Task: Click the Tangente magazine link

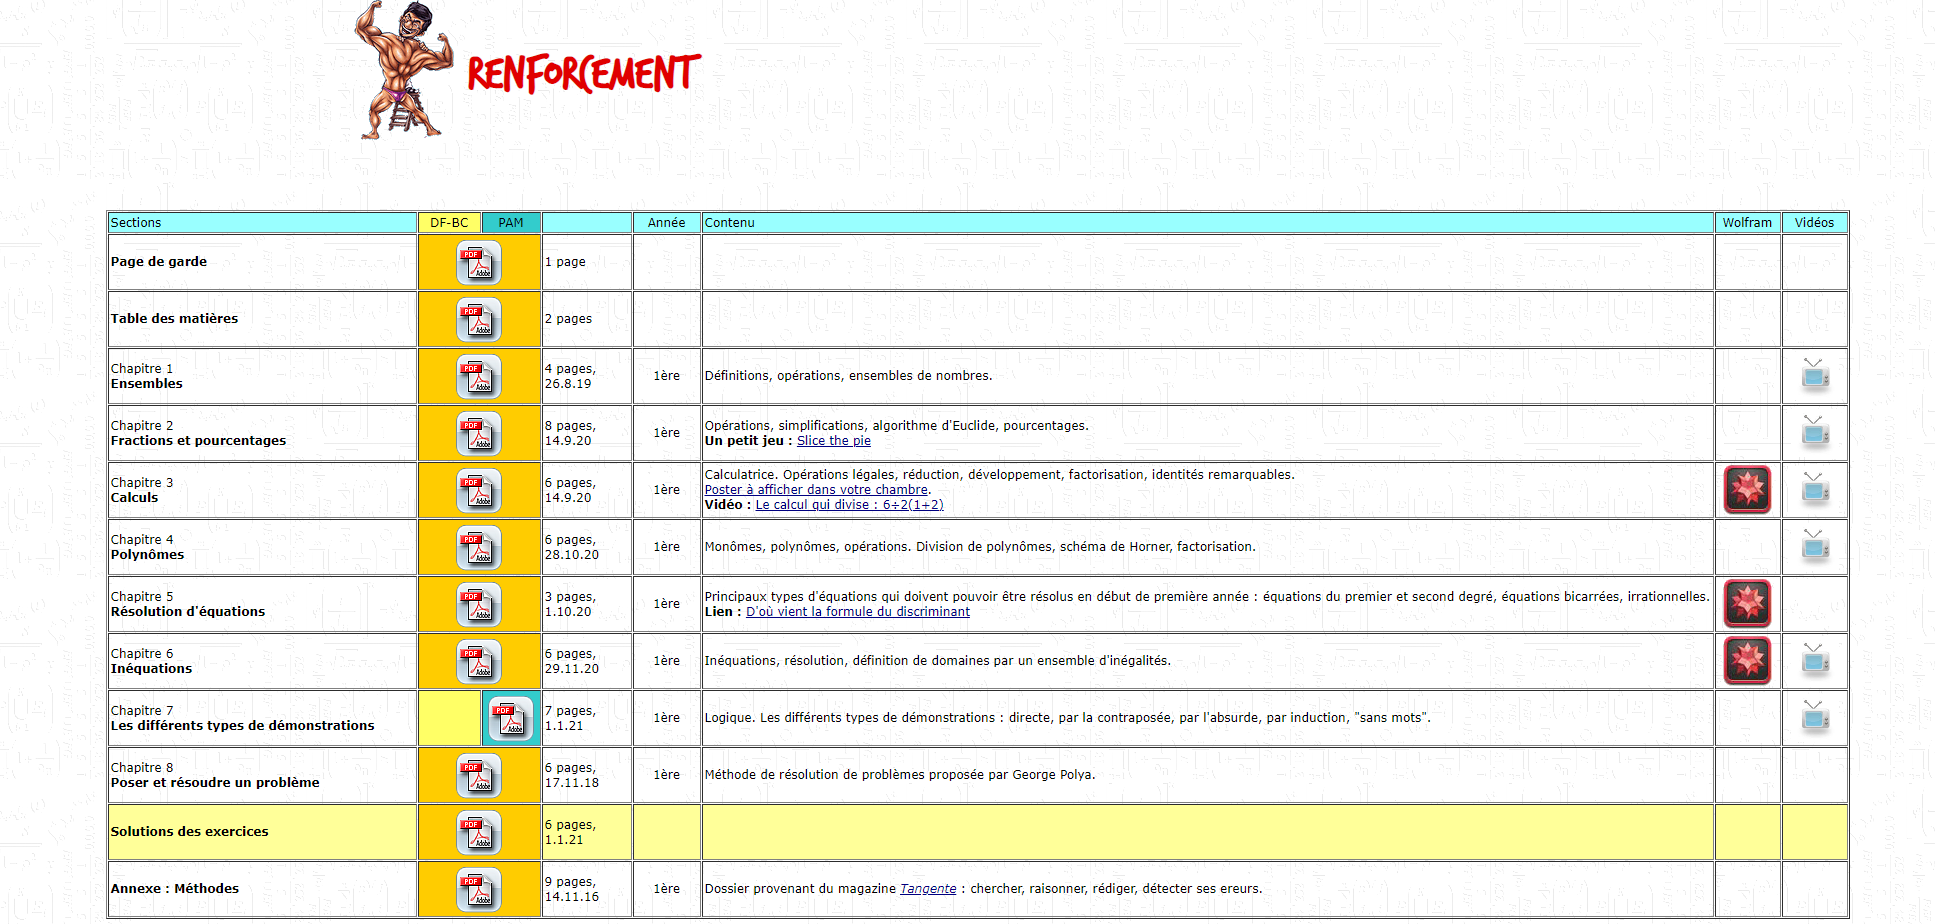Action: (x=927, y=889)
